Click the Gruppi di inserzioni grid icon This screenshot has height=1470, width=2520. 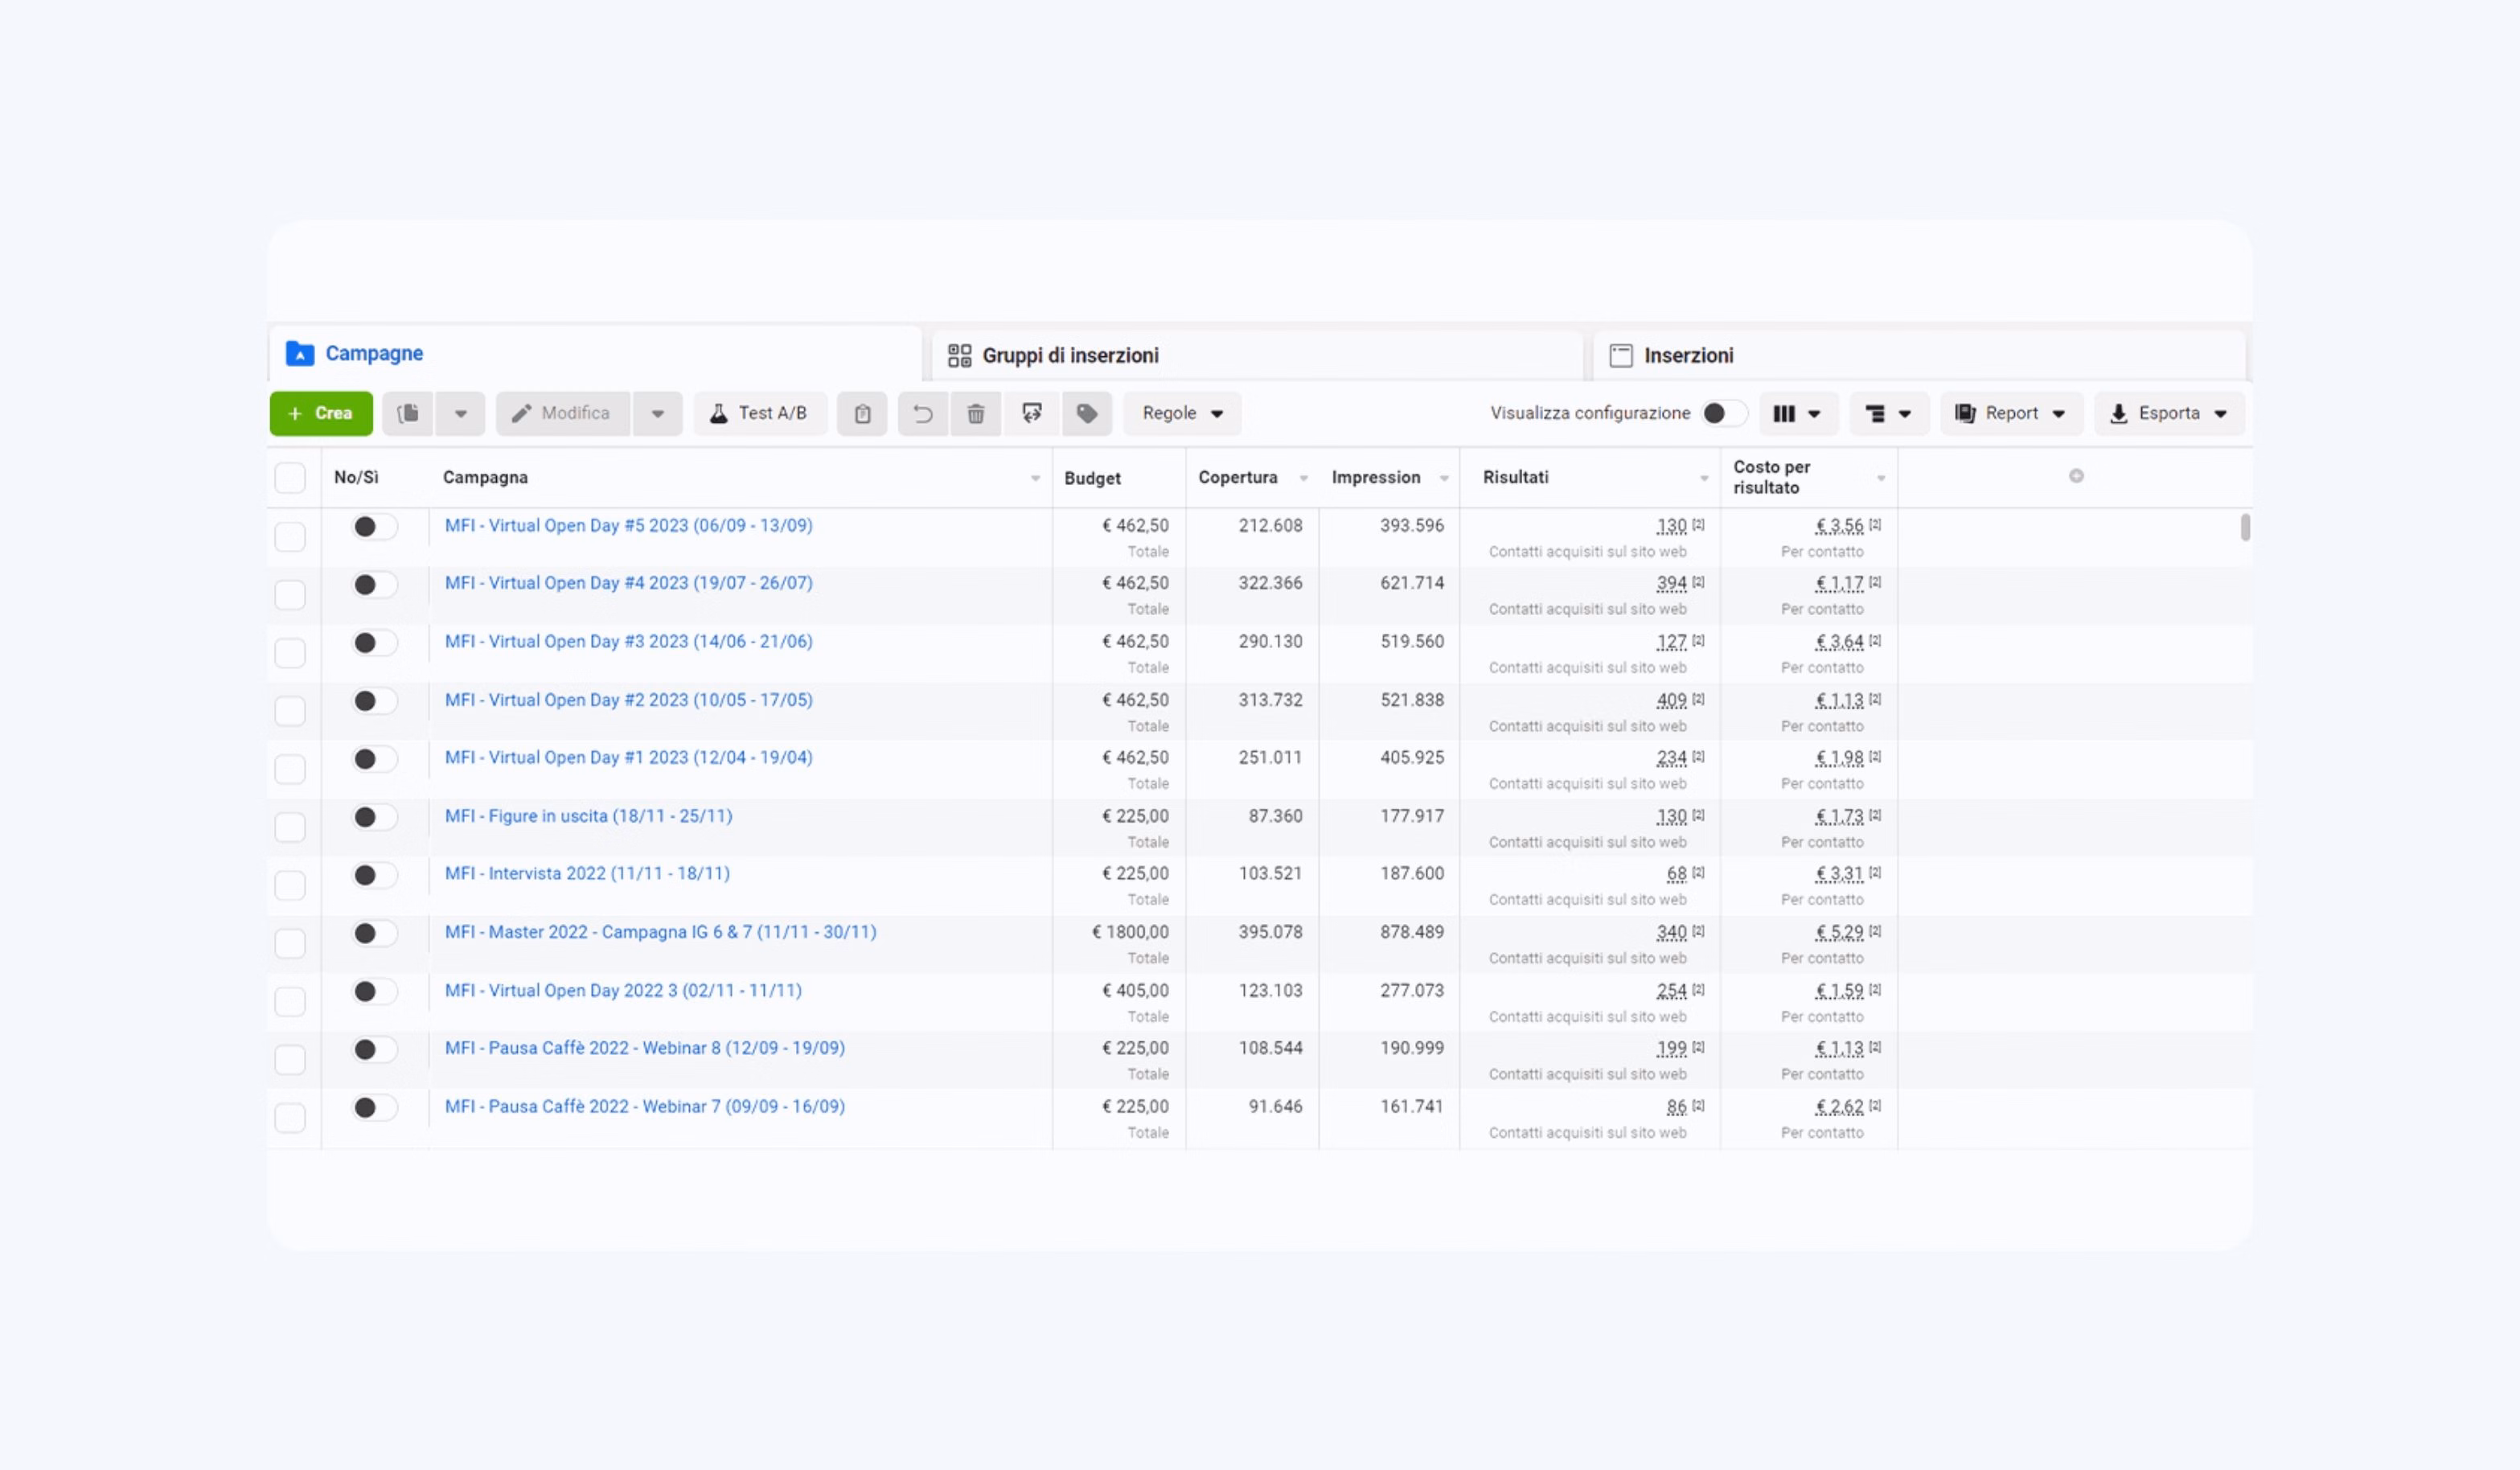959,355
